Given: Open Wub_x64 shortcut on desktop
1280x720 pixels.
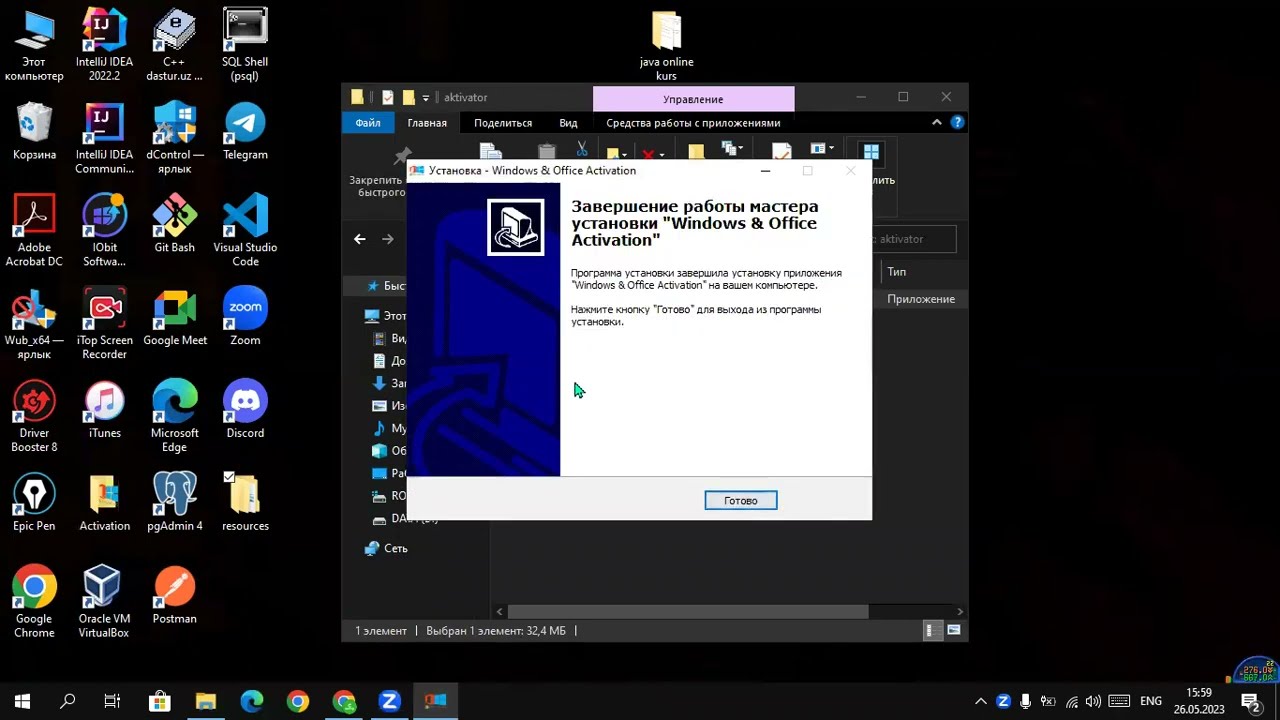Looking at the screenshot, I should point(34,325).
